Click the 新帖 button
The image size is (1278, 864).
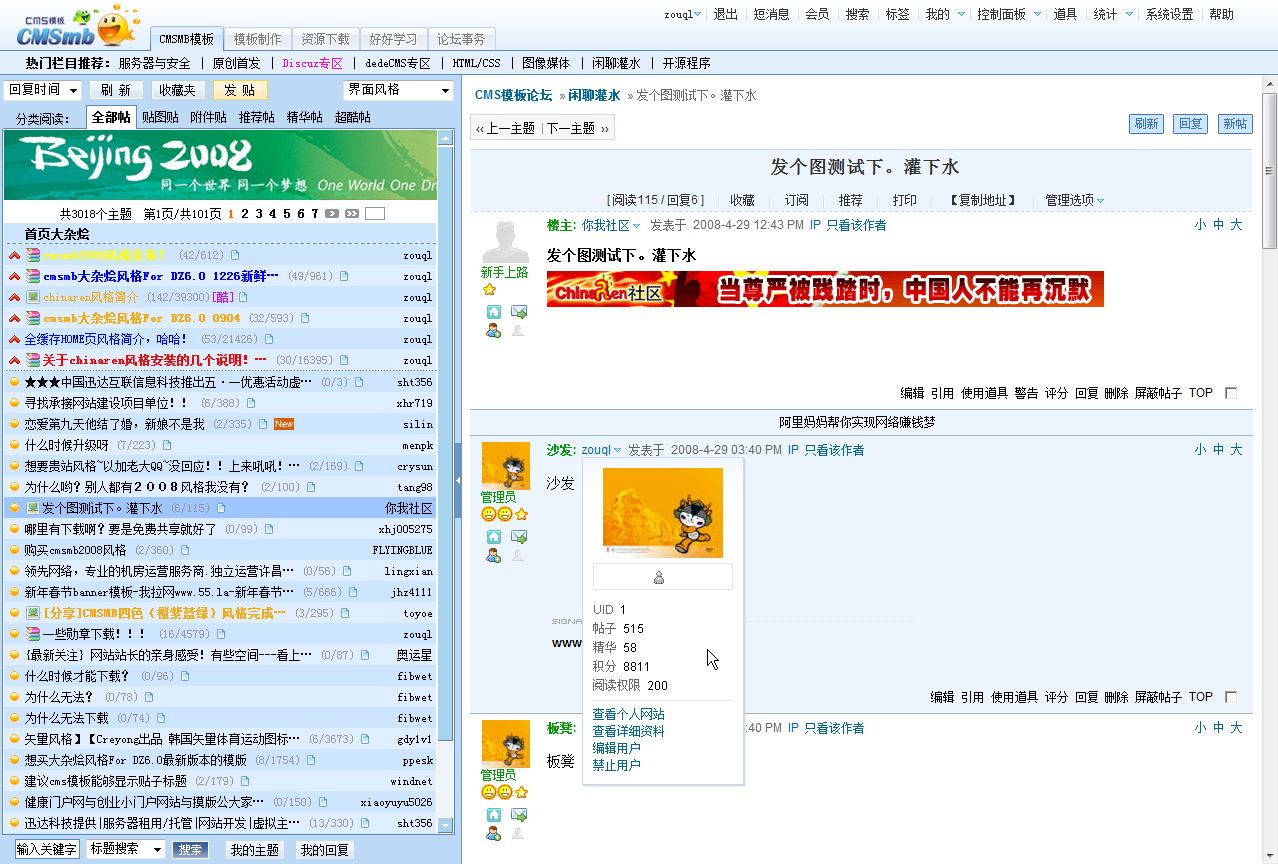coord(1235,124)
